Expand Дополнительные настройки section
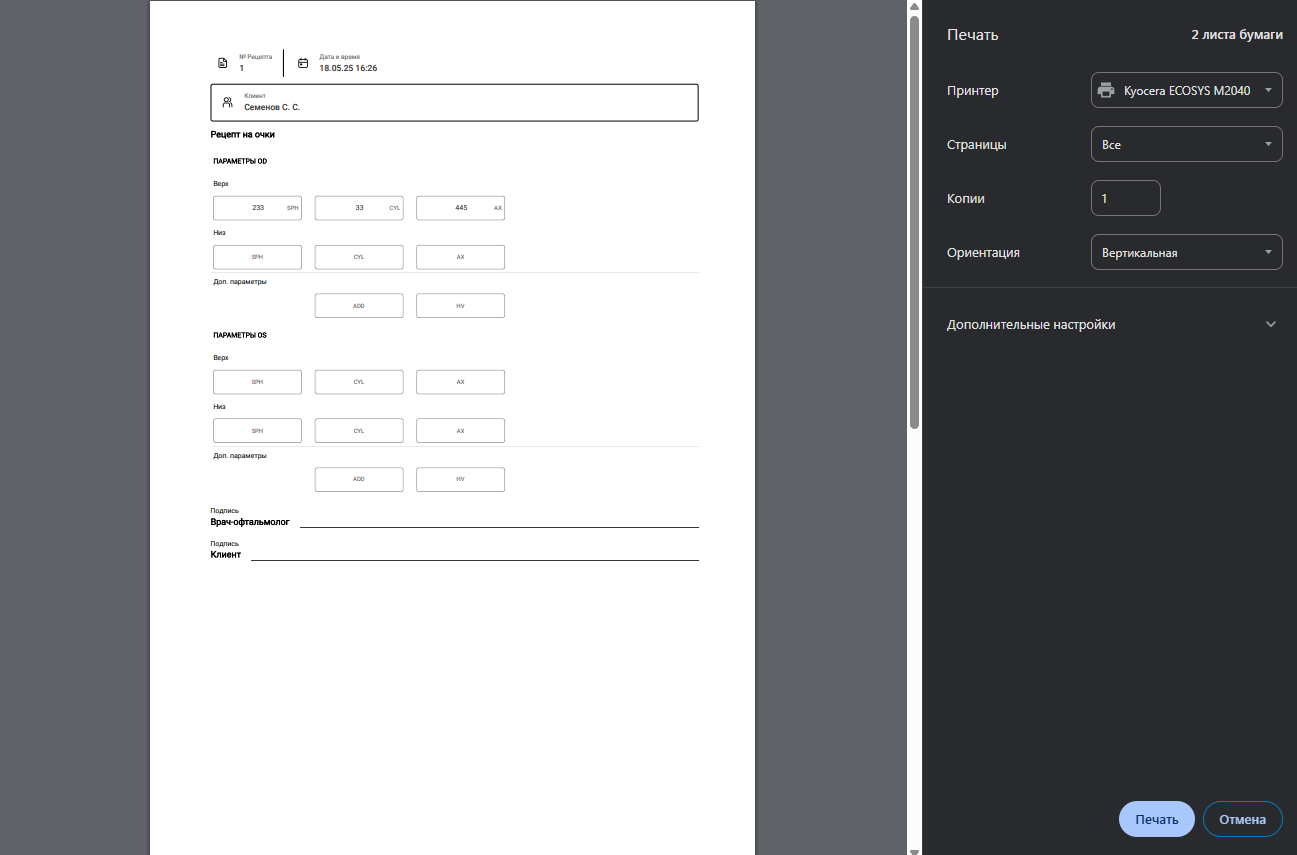 (1271, 325)
